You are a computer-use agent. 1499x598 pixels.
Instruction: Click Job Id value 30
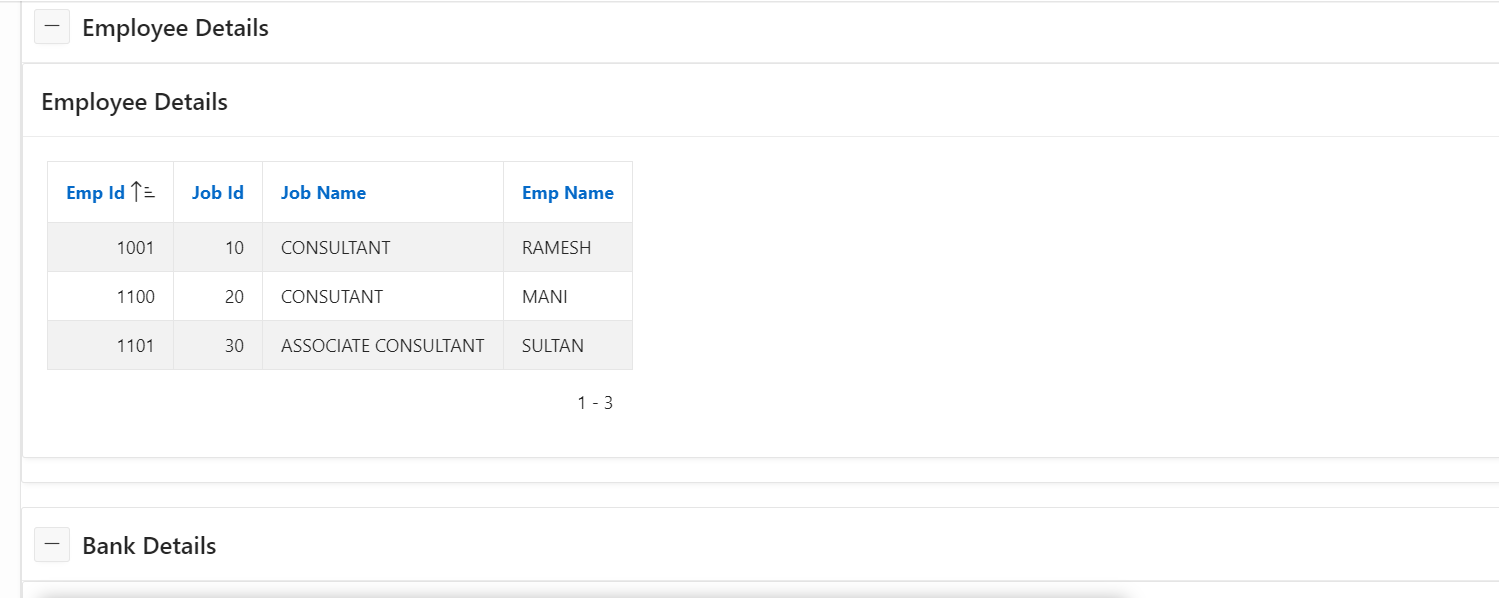(218, 345)
